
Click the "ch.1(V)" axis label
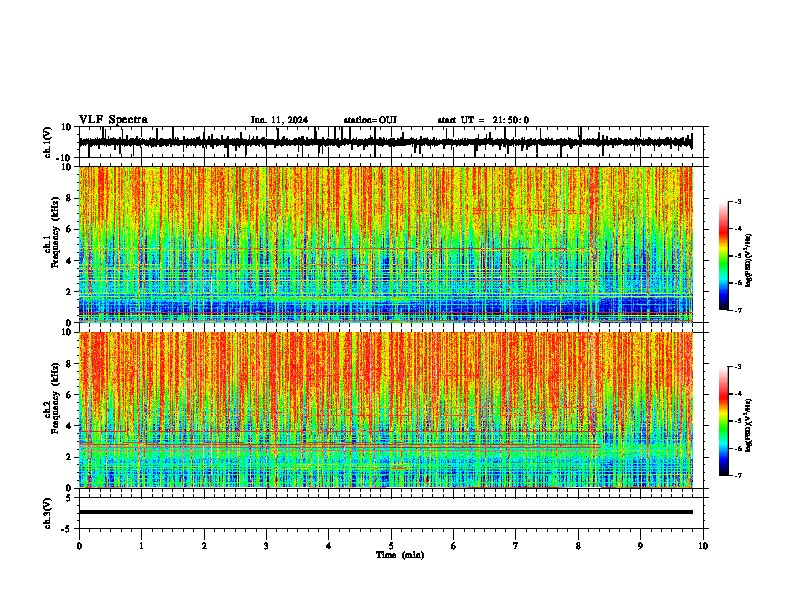coord(48,142)
